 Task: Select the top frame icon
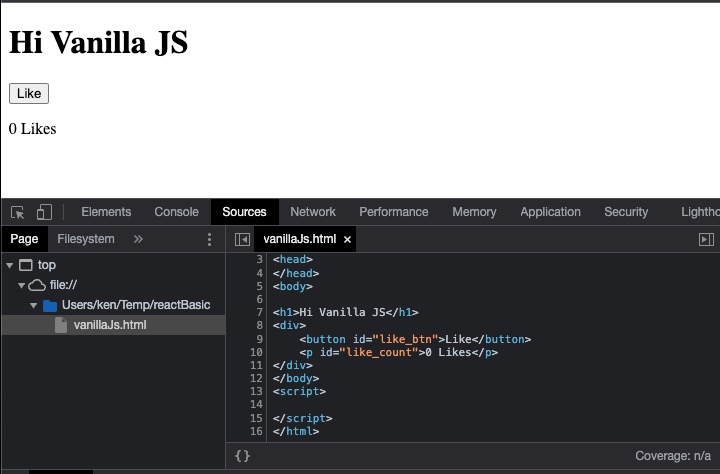tap(26, 265)
